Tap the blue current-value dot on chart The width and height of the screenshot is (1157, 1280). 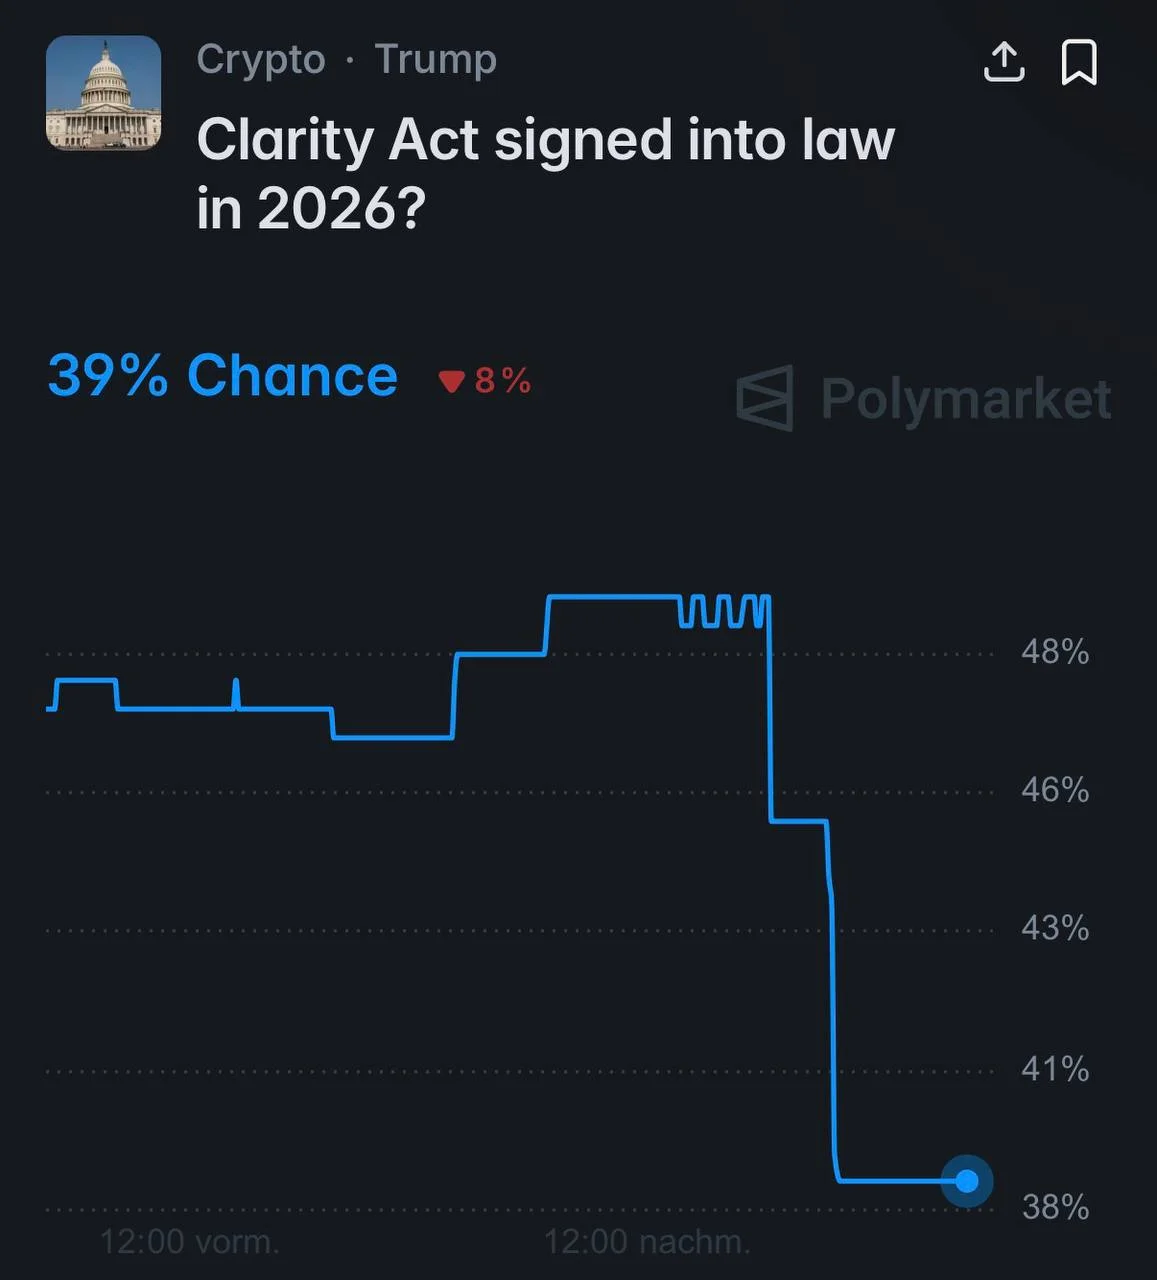966,1181
